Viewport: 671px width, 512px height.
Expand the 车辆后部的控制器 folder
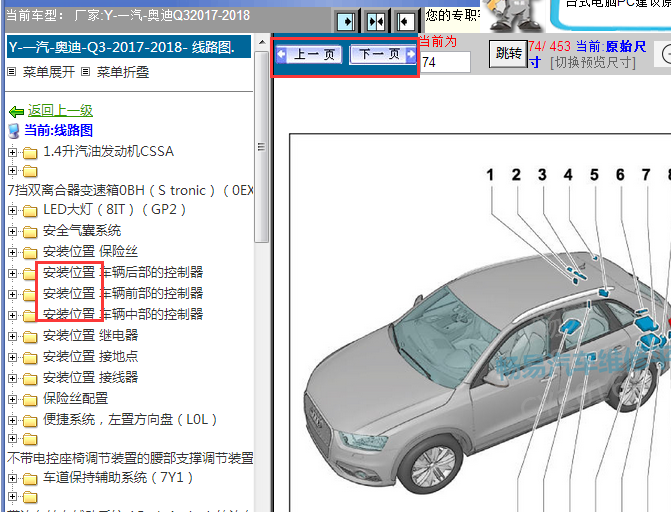[12, 273]
